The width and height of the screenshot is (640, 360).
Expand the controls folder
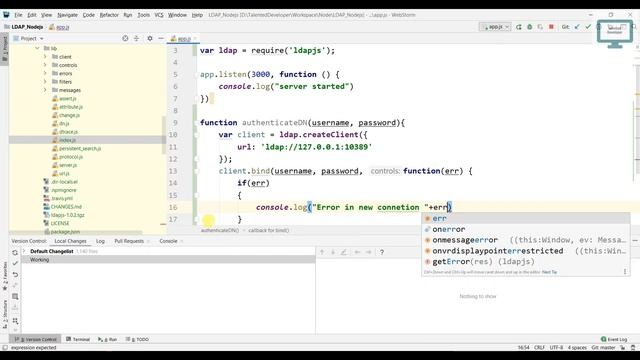click(x=45, y=65)
